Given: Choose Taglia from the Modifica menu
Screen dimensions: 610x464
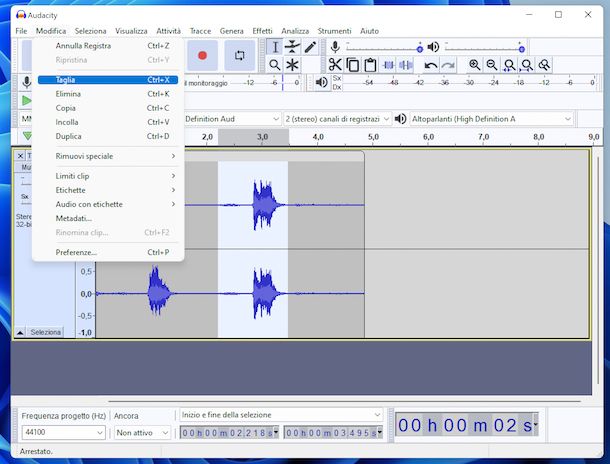Looking at the screenshot, I should tap(108, 80).
